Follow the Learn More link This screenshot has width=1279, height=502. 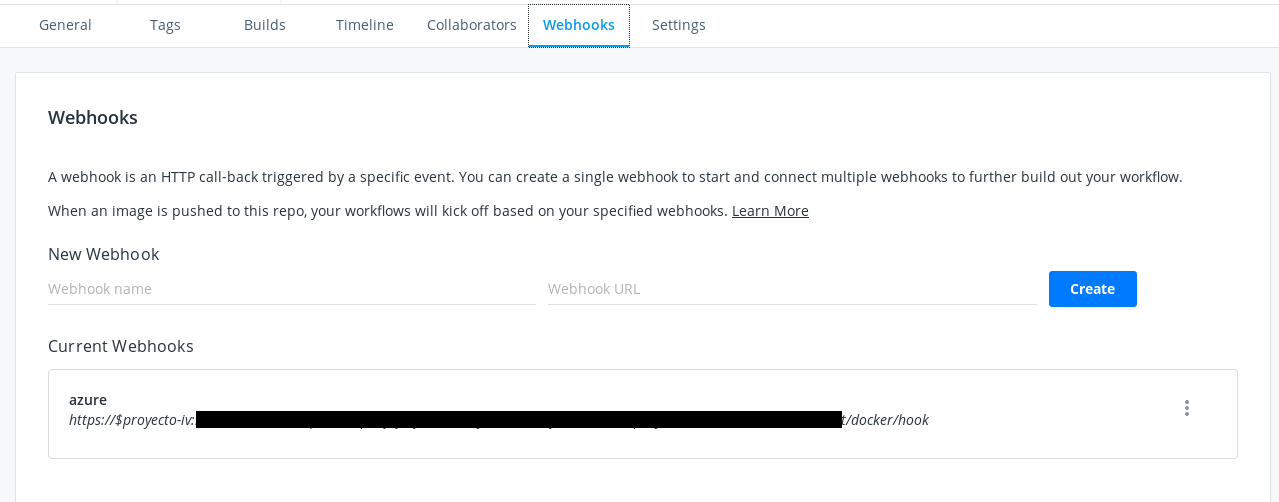tap(770, 211)
